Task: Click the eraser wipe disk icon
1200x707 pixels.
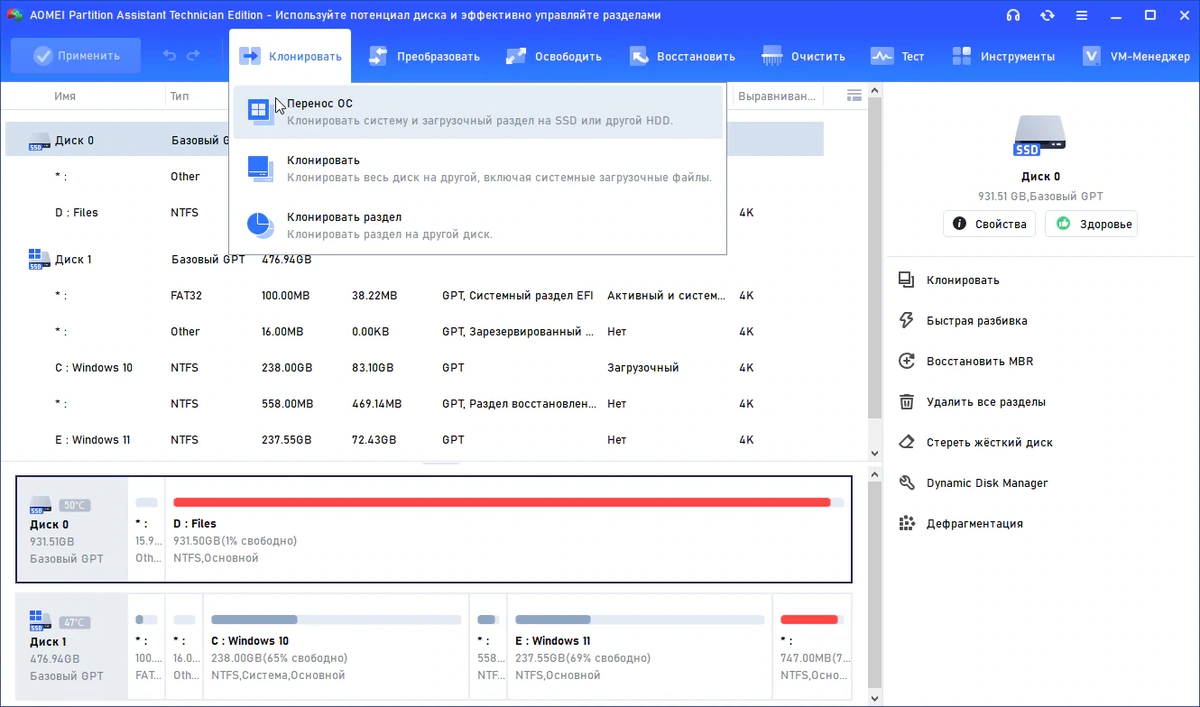Action: pos(906,442)
